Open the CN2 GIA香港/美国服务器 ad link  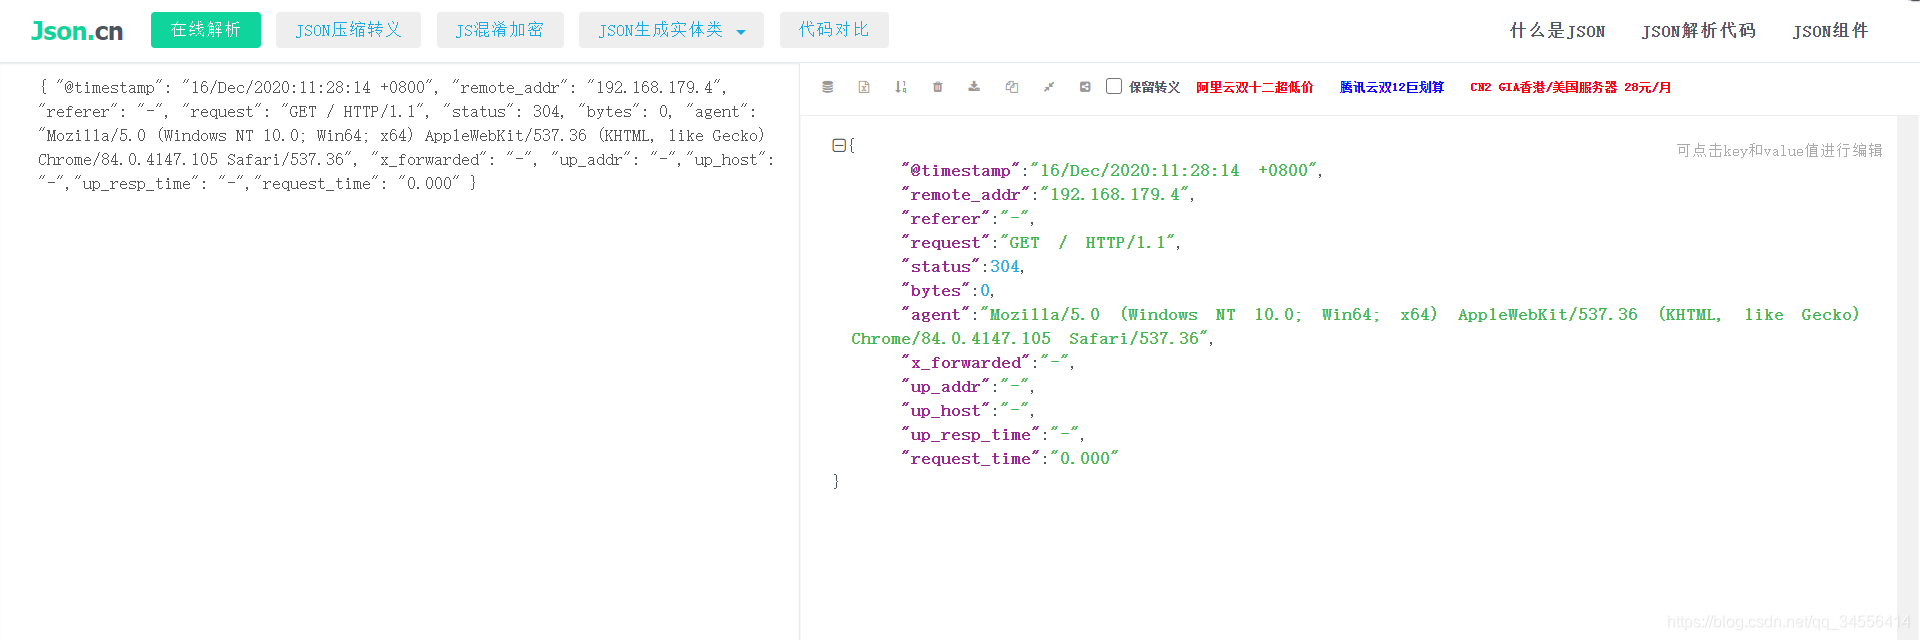(x=1570, y=87)
